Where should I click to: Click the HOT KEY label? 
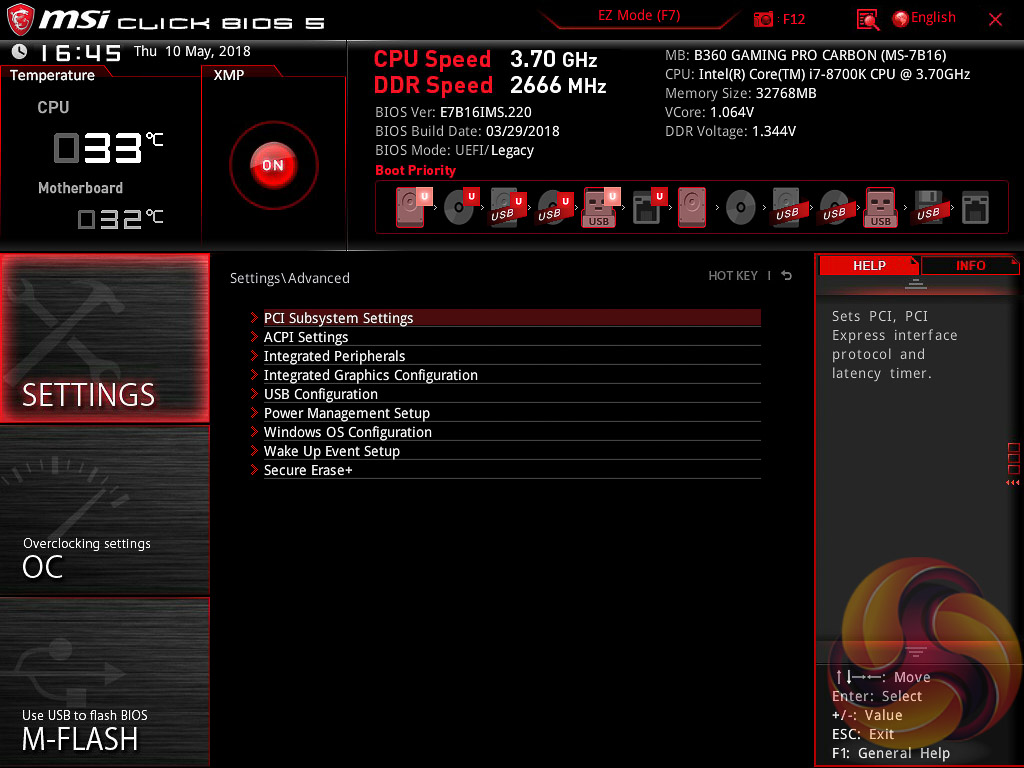click(733, 276)
